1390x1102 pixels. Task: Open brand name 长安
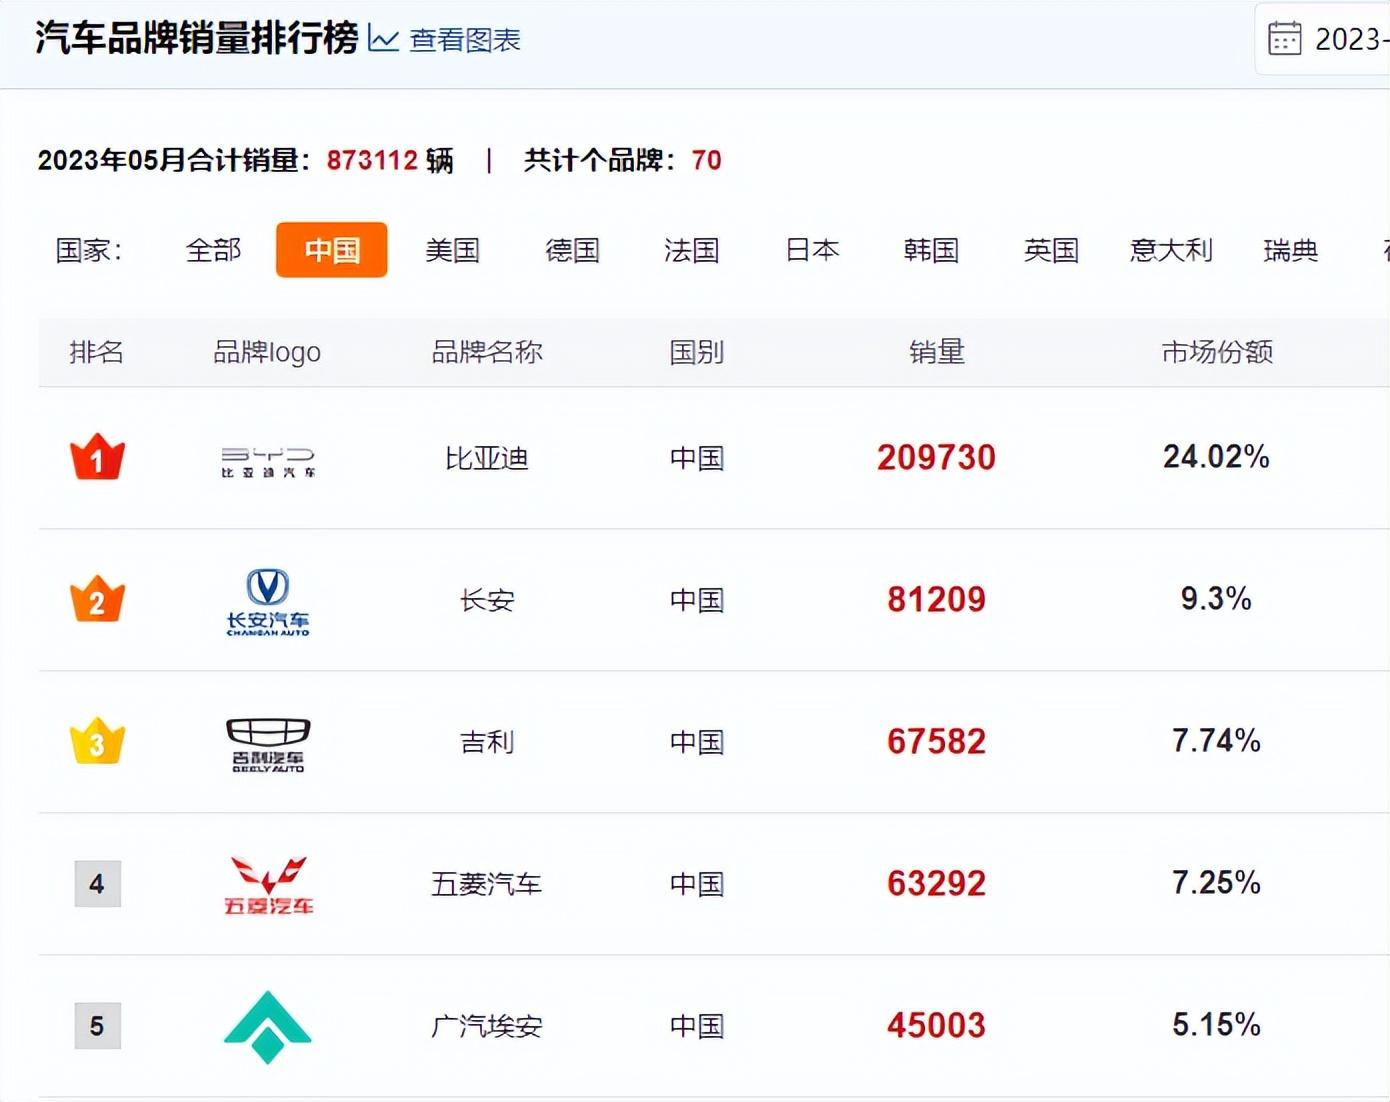tap(487, 601)
